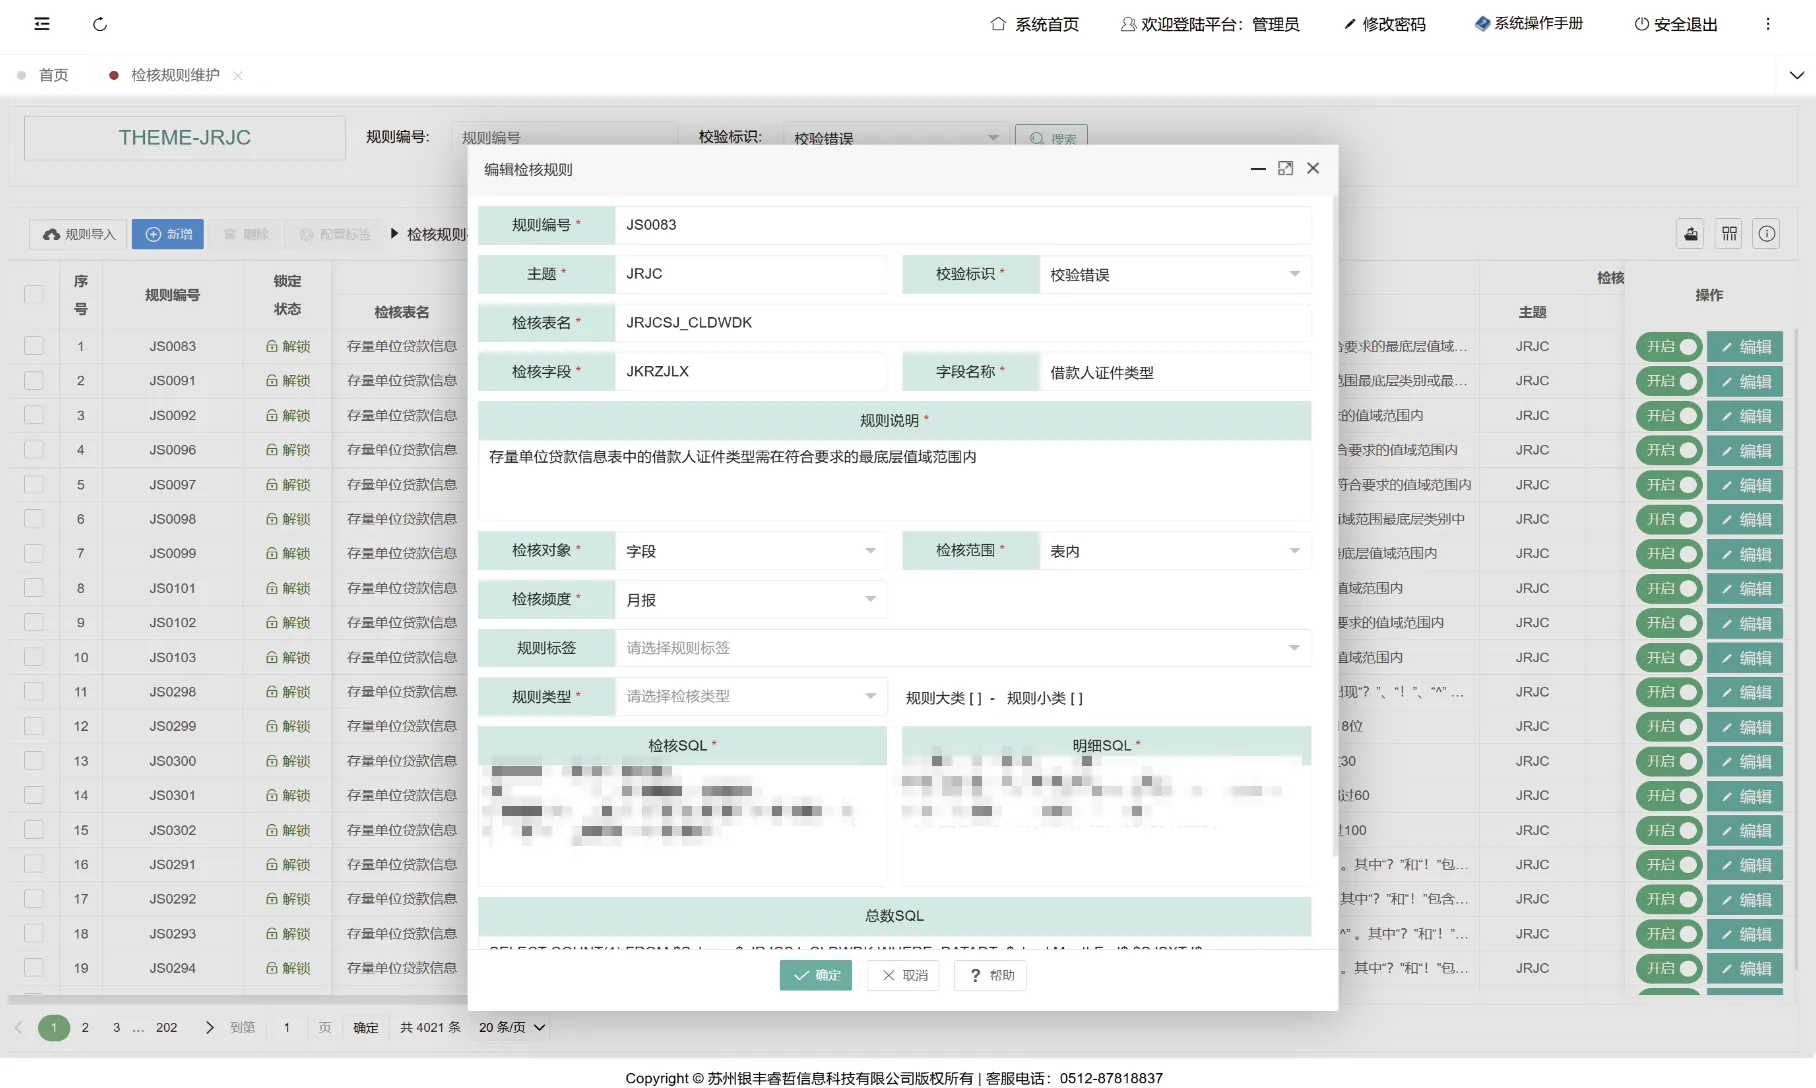Go to the next page arrow

pyautogui.click(x=209, y=1027)
